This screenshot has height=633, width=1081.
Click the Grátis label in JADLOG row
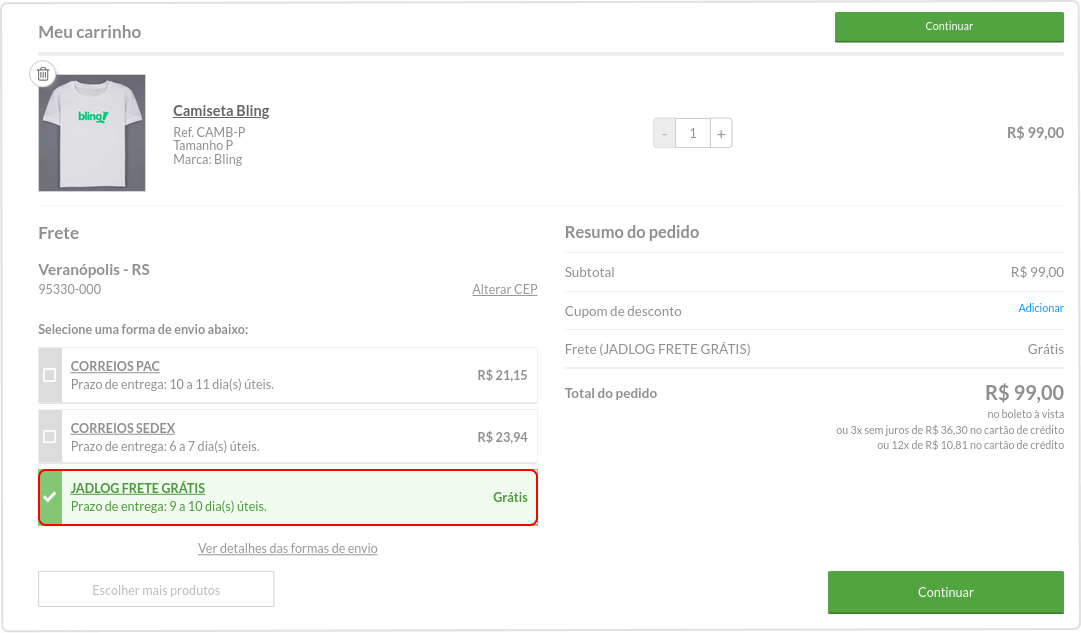coord(510,497)
